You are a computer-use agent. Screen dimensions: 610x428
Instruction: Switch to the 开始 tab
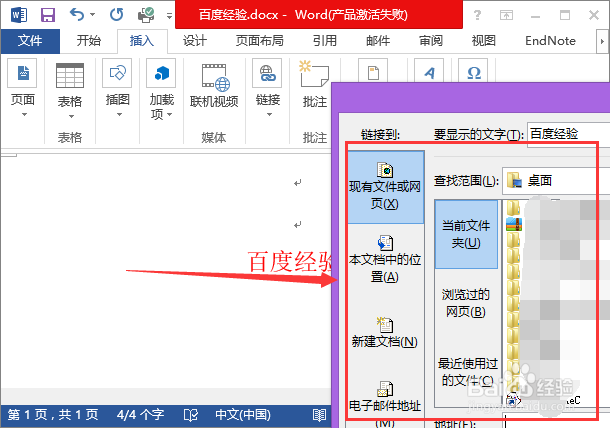[88, 40]
